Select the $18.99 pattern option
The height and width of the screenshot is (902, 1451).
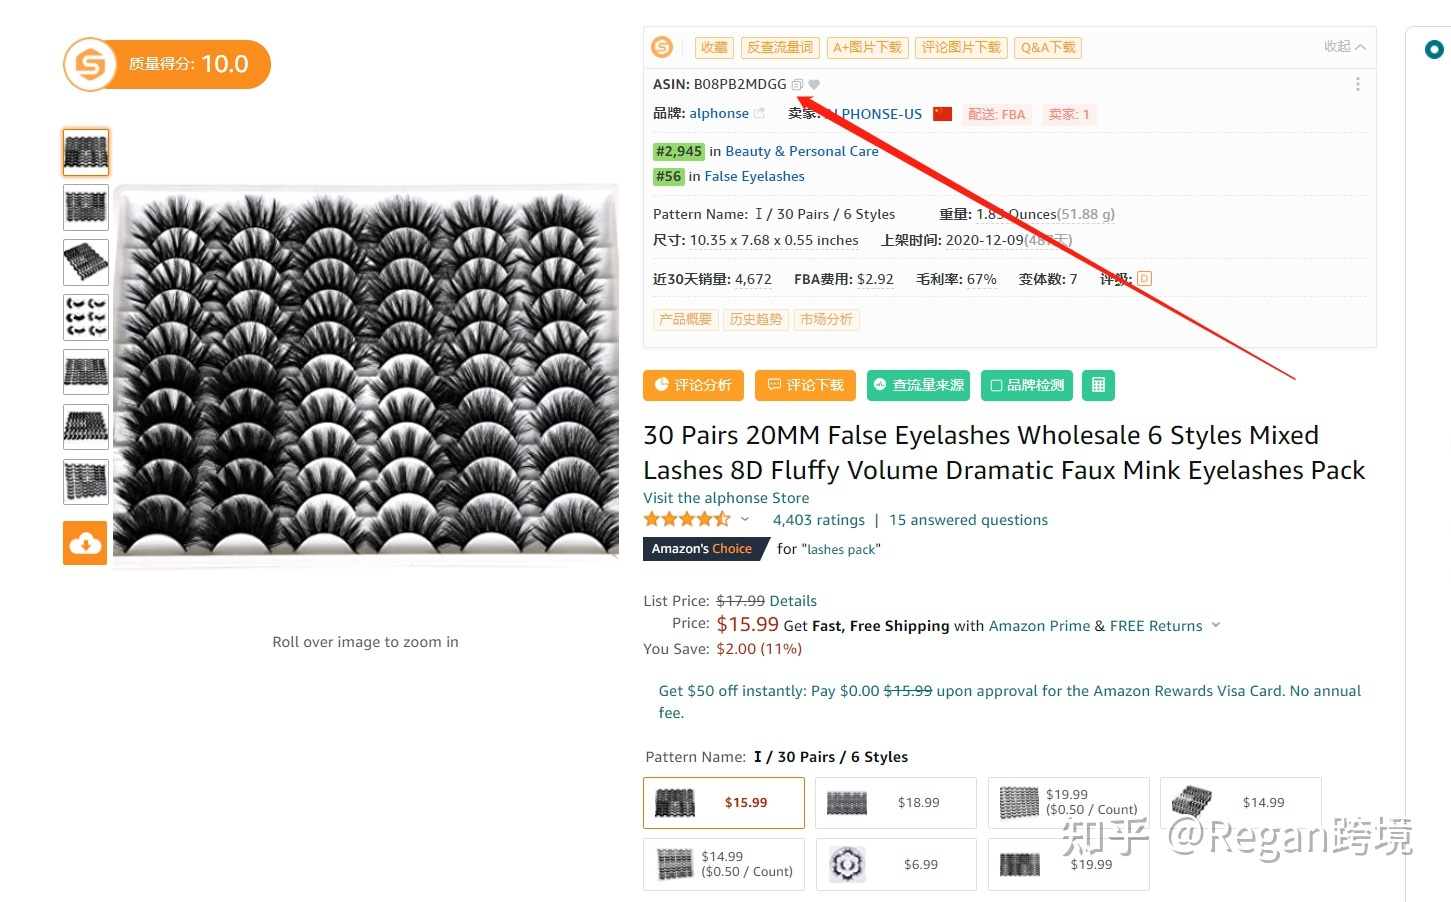(x=896, y=803)
